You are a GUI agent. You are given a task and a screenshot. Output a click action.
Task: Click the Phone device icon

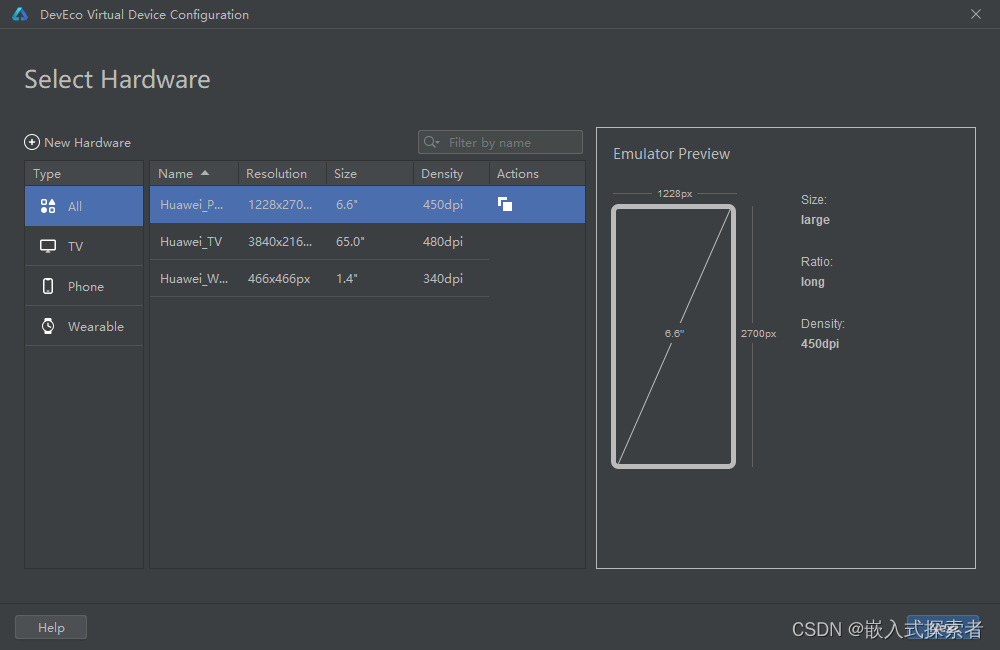(48, 286)
